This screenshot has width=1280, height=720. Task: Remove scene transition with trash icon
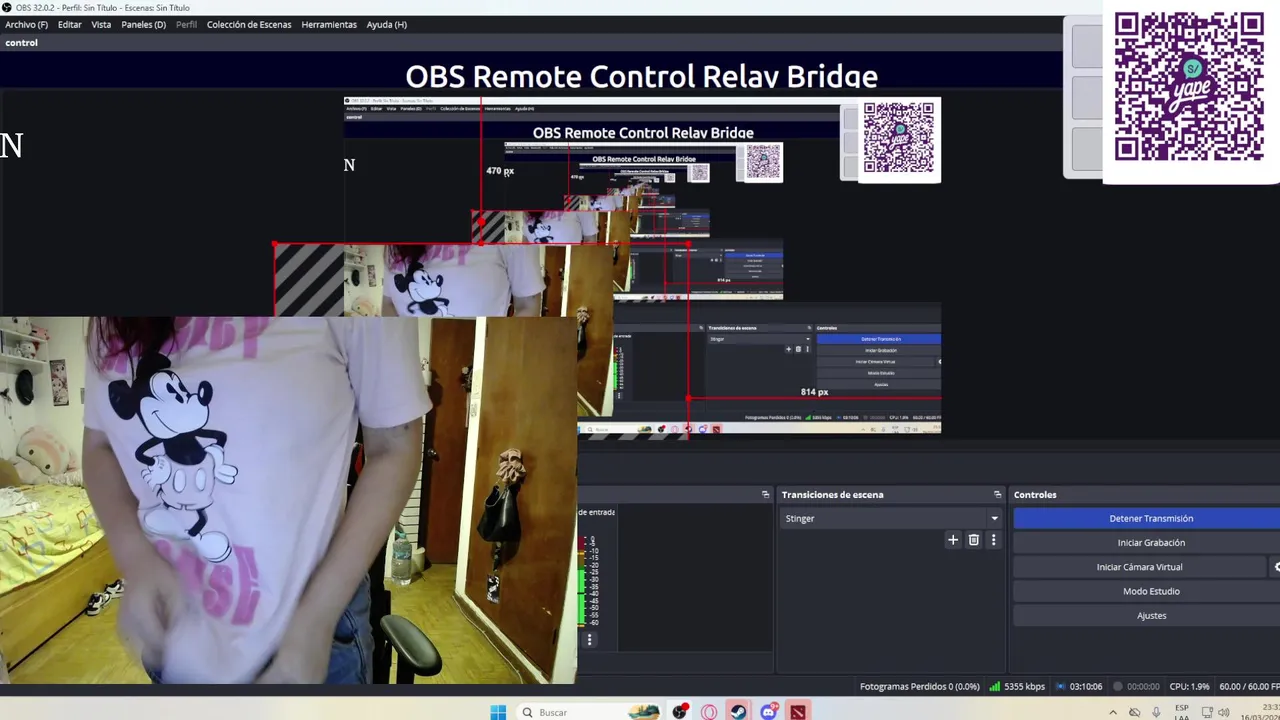[x=973, y=540]
